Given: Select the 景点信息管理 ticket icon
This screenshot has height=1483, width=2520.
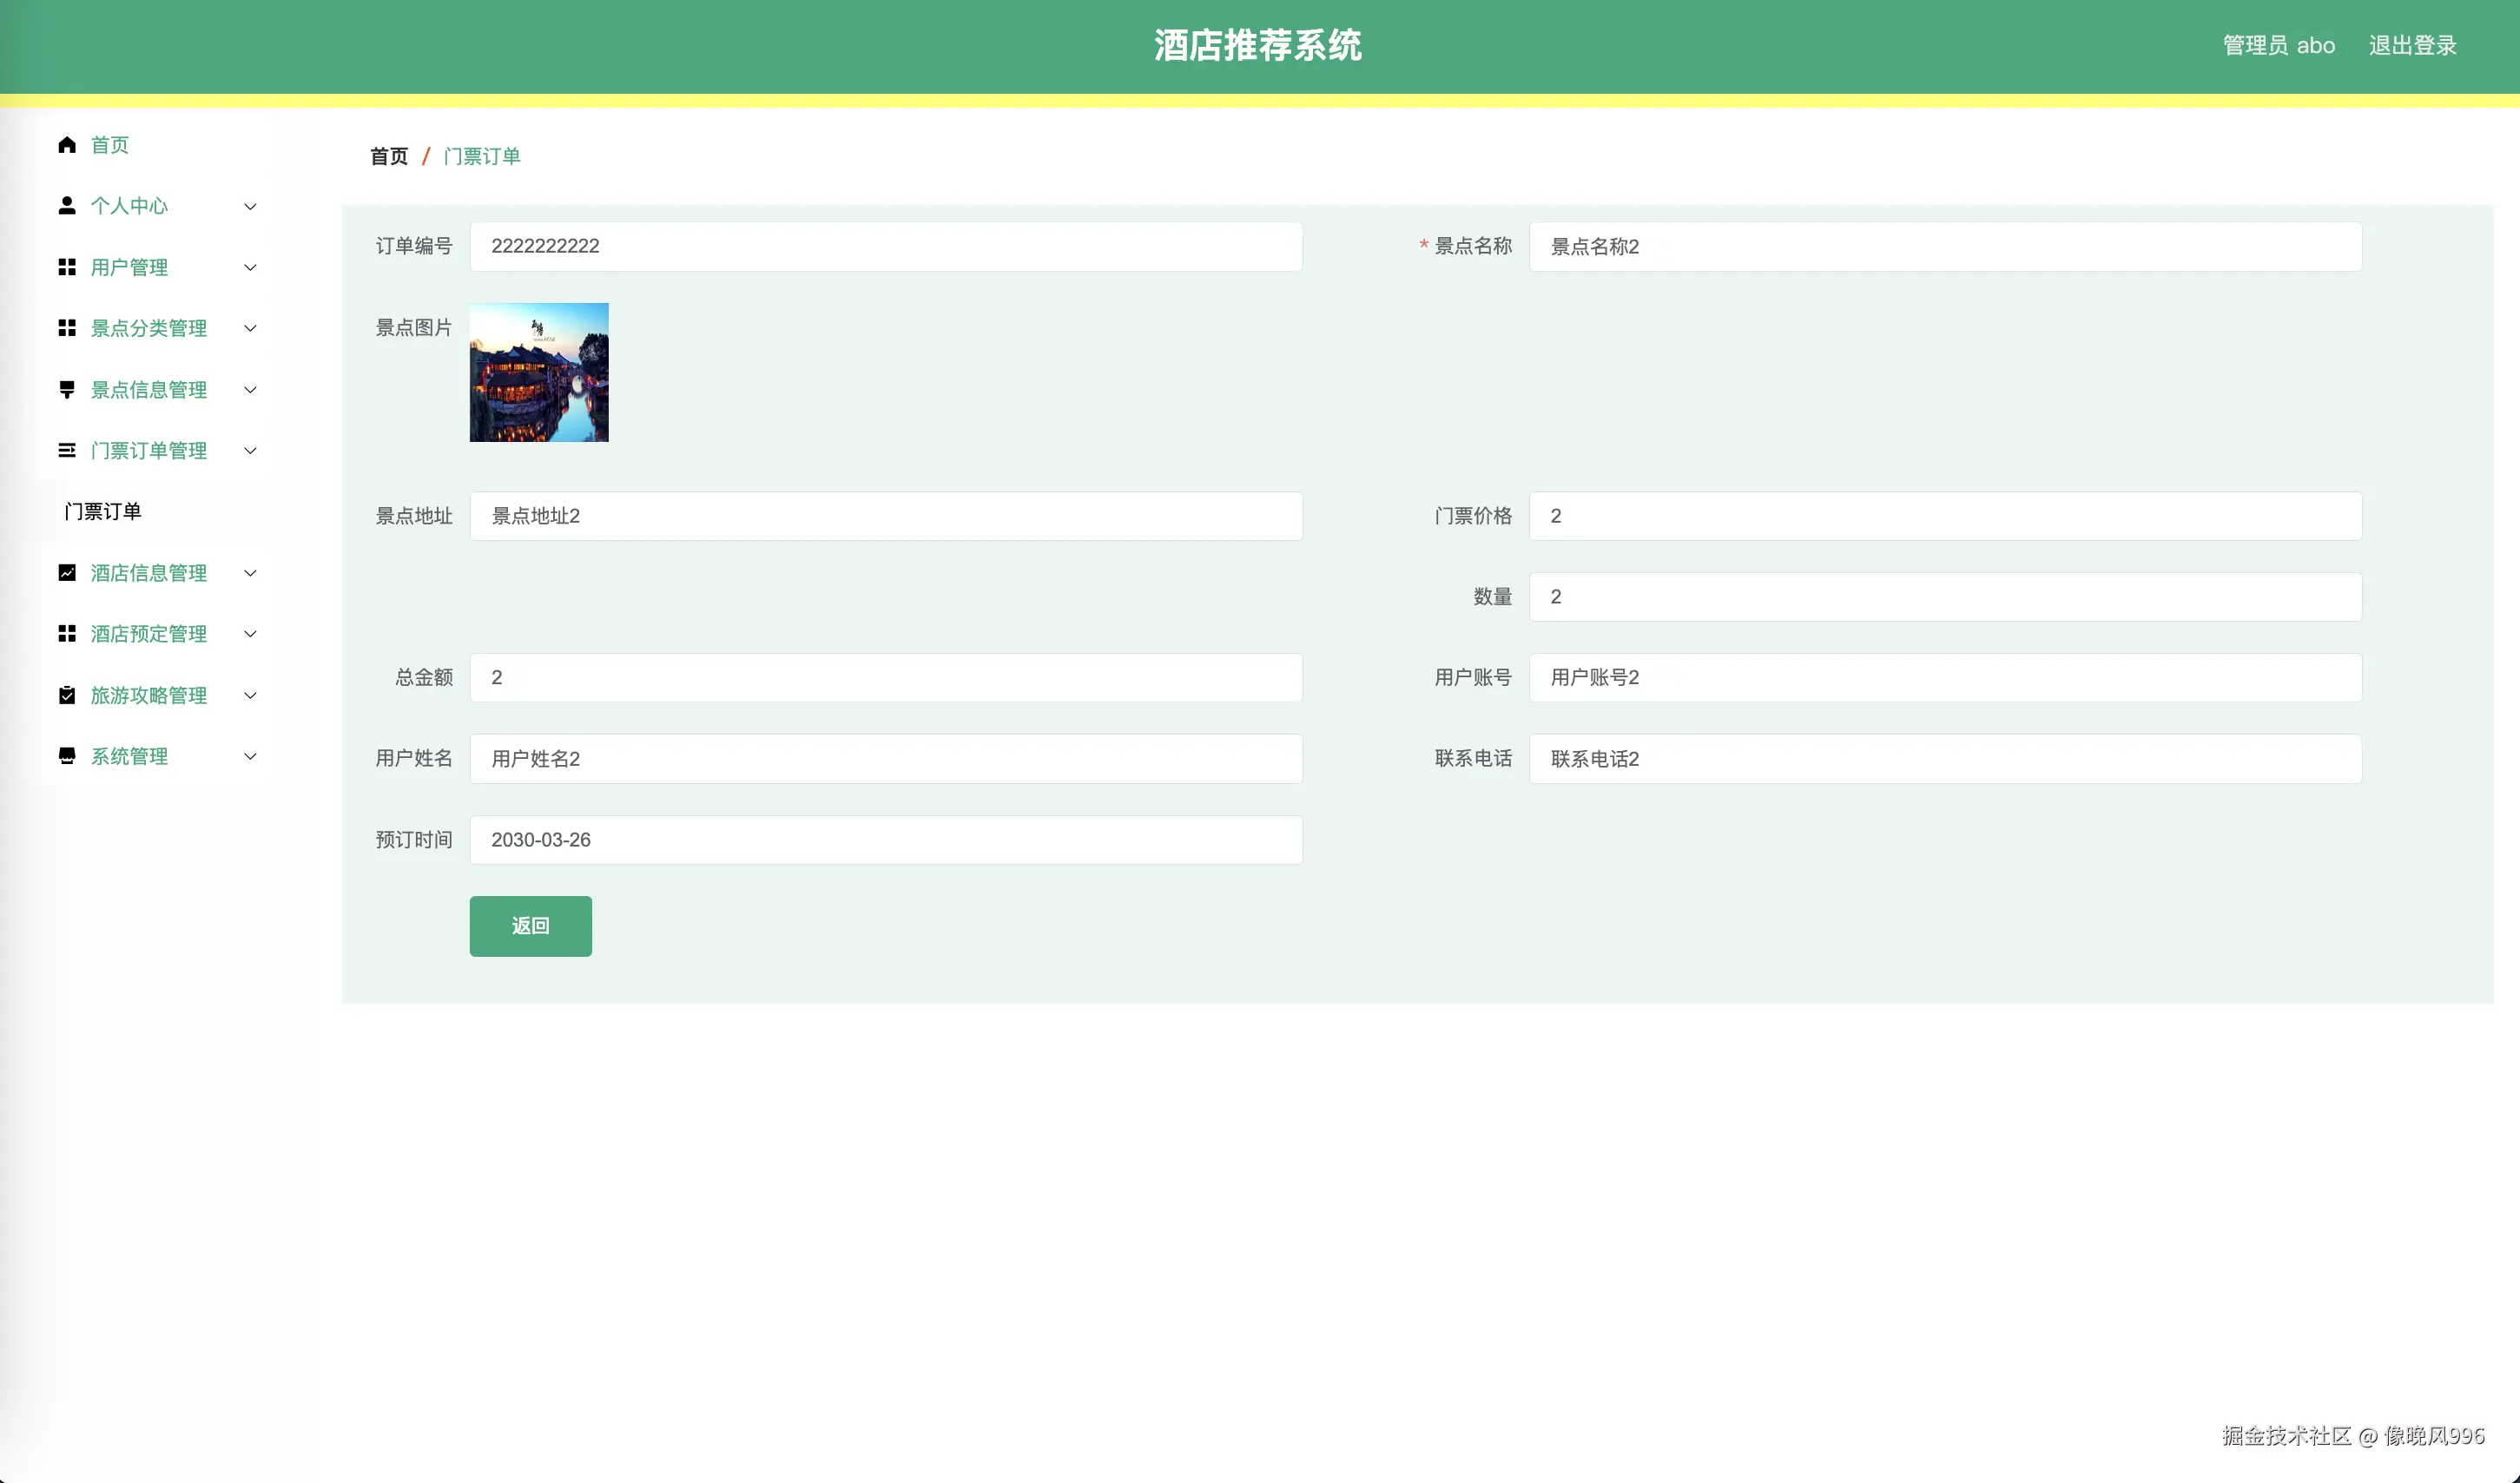Looking at the screenshot, I should click(67, 390).
